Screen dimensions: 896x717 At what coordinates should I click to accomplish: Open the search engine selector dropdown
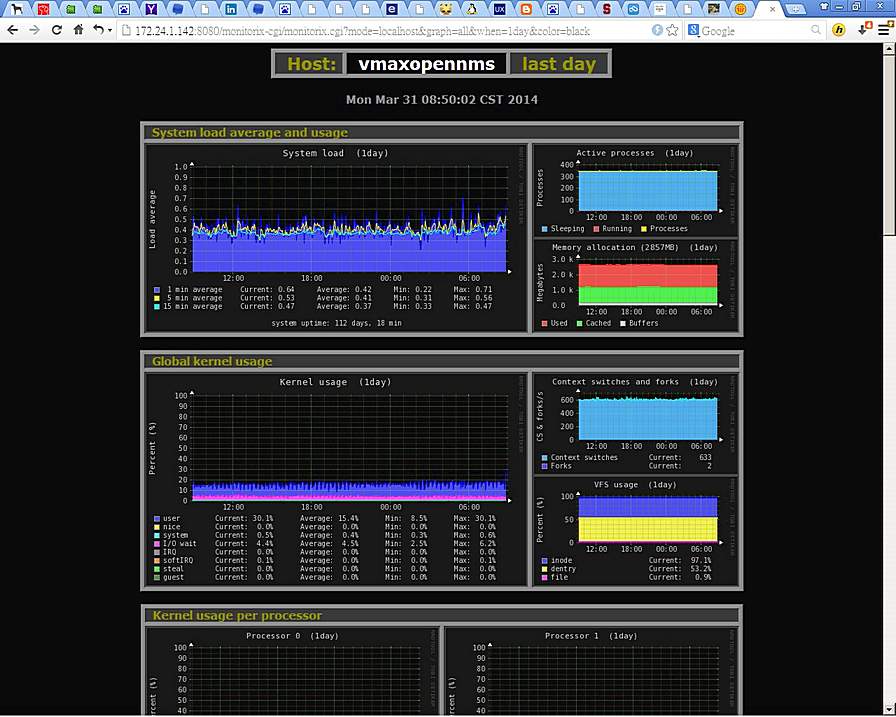[x=693, y=30]
